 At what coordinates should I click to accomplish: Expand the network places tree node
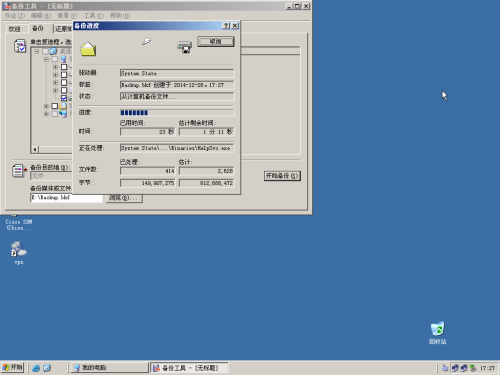[x=46, y=114]
